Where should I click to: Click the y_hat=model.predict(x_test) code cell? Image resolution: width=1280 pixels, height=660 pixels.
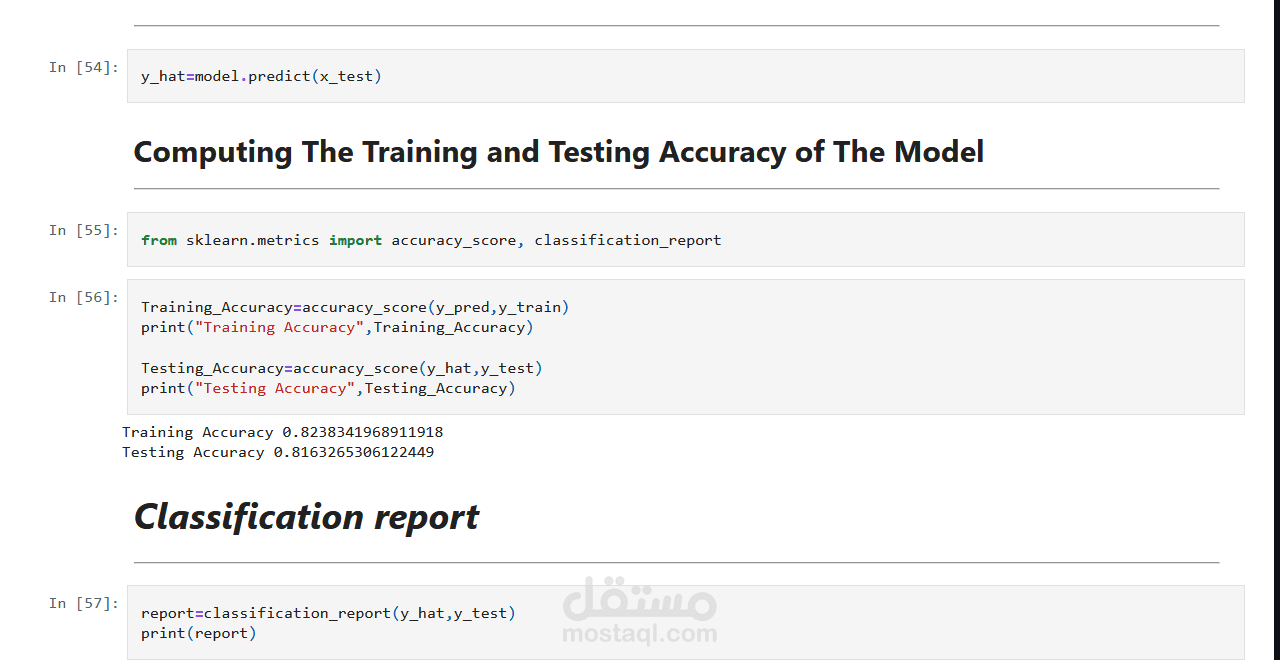click(x=685, y=76)
